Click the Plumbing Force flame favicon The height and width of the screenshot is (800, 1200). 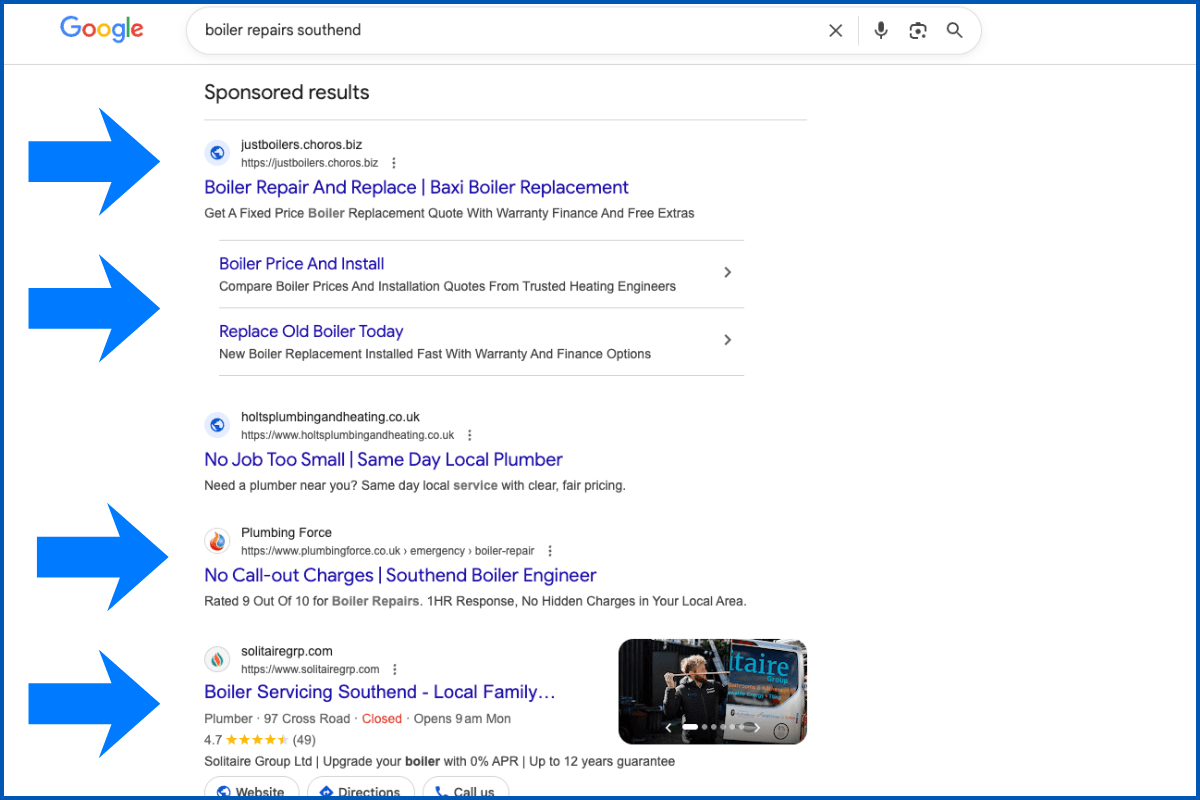[x=217, y=540]
